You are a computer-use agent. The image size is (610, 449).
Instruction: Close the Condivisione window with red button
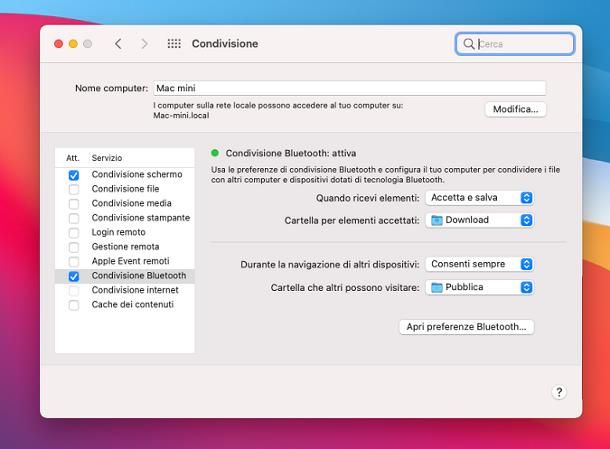pyautogui.click(x=59, y=44)
